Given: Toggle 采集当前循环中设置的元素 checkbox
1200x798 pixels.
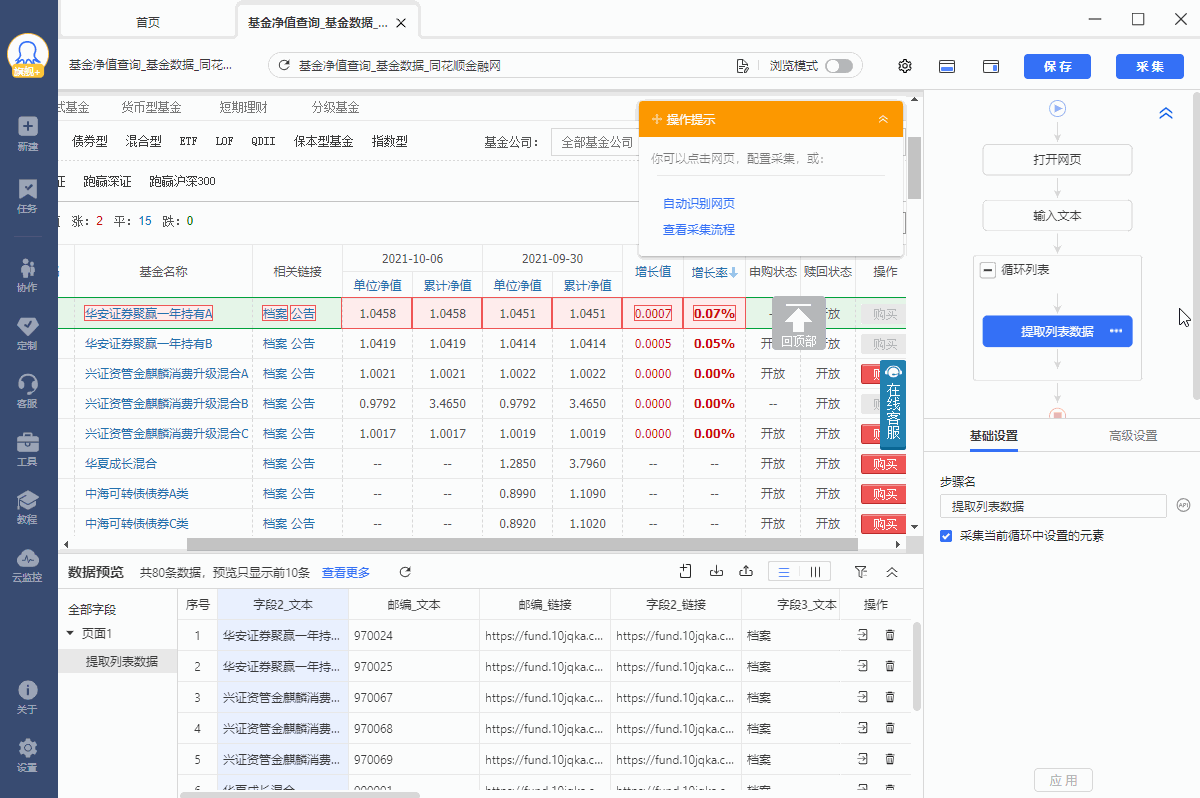Looking at the screenshot, I should (x=946, y=536).
